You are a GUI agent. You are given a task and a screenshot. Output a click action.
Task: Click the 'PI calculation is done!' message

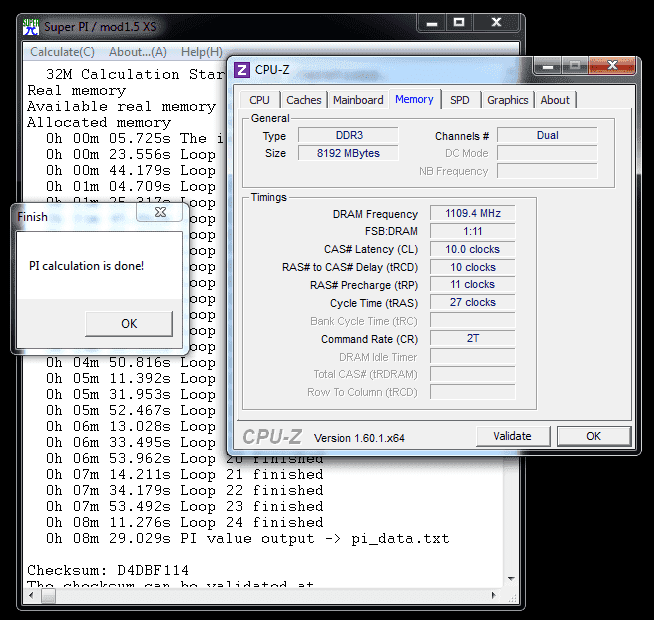(x=86, y=266)
